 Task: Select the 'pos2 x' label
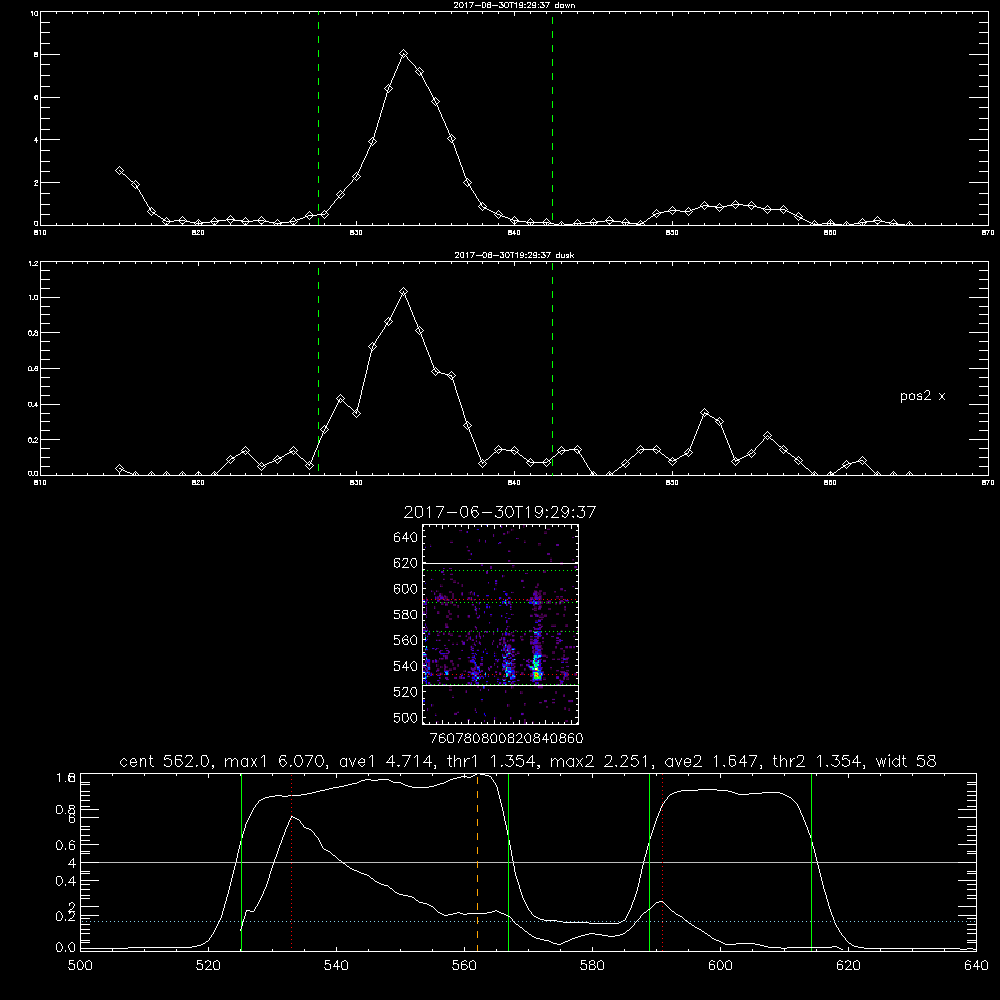click(x=923, y=396)
